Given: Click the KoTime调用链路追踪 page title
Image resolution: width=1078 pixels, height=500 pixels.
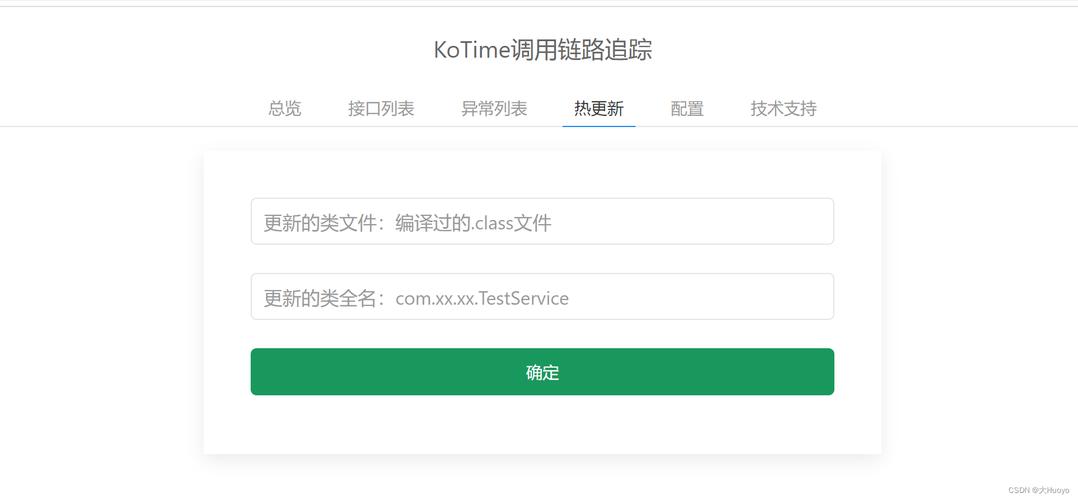Looking at the screenshot, I should [x=542, y=50].
